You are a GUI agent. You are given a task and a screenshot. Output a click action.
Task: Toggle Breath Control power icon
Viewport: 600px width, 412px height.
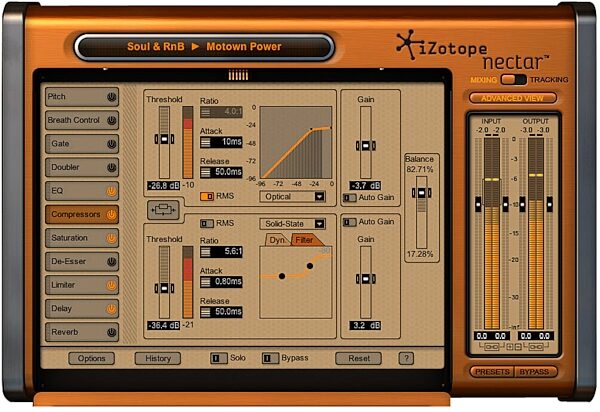(x=111, y=121)
